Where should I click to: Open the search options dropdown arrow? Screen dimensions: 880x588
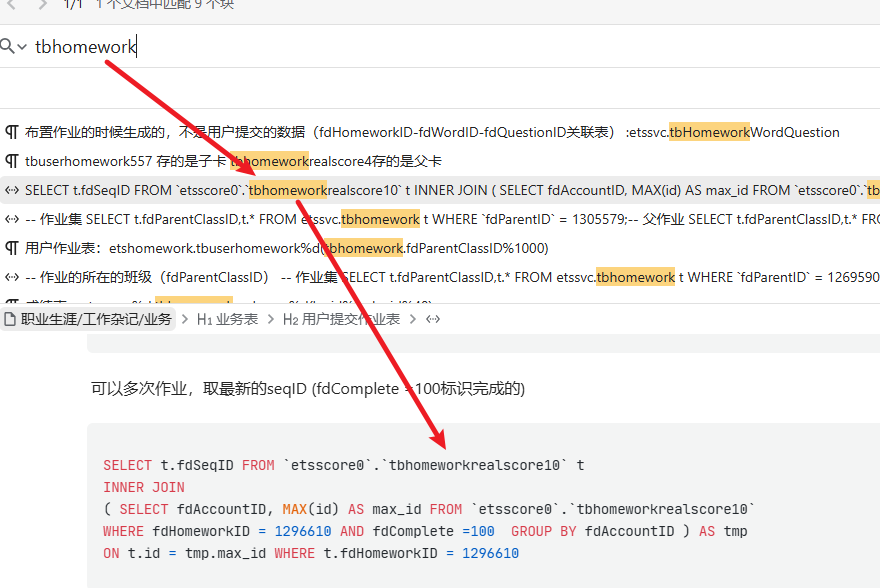coord(22,47)
